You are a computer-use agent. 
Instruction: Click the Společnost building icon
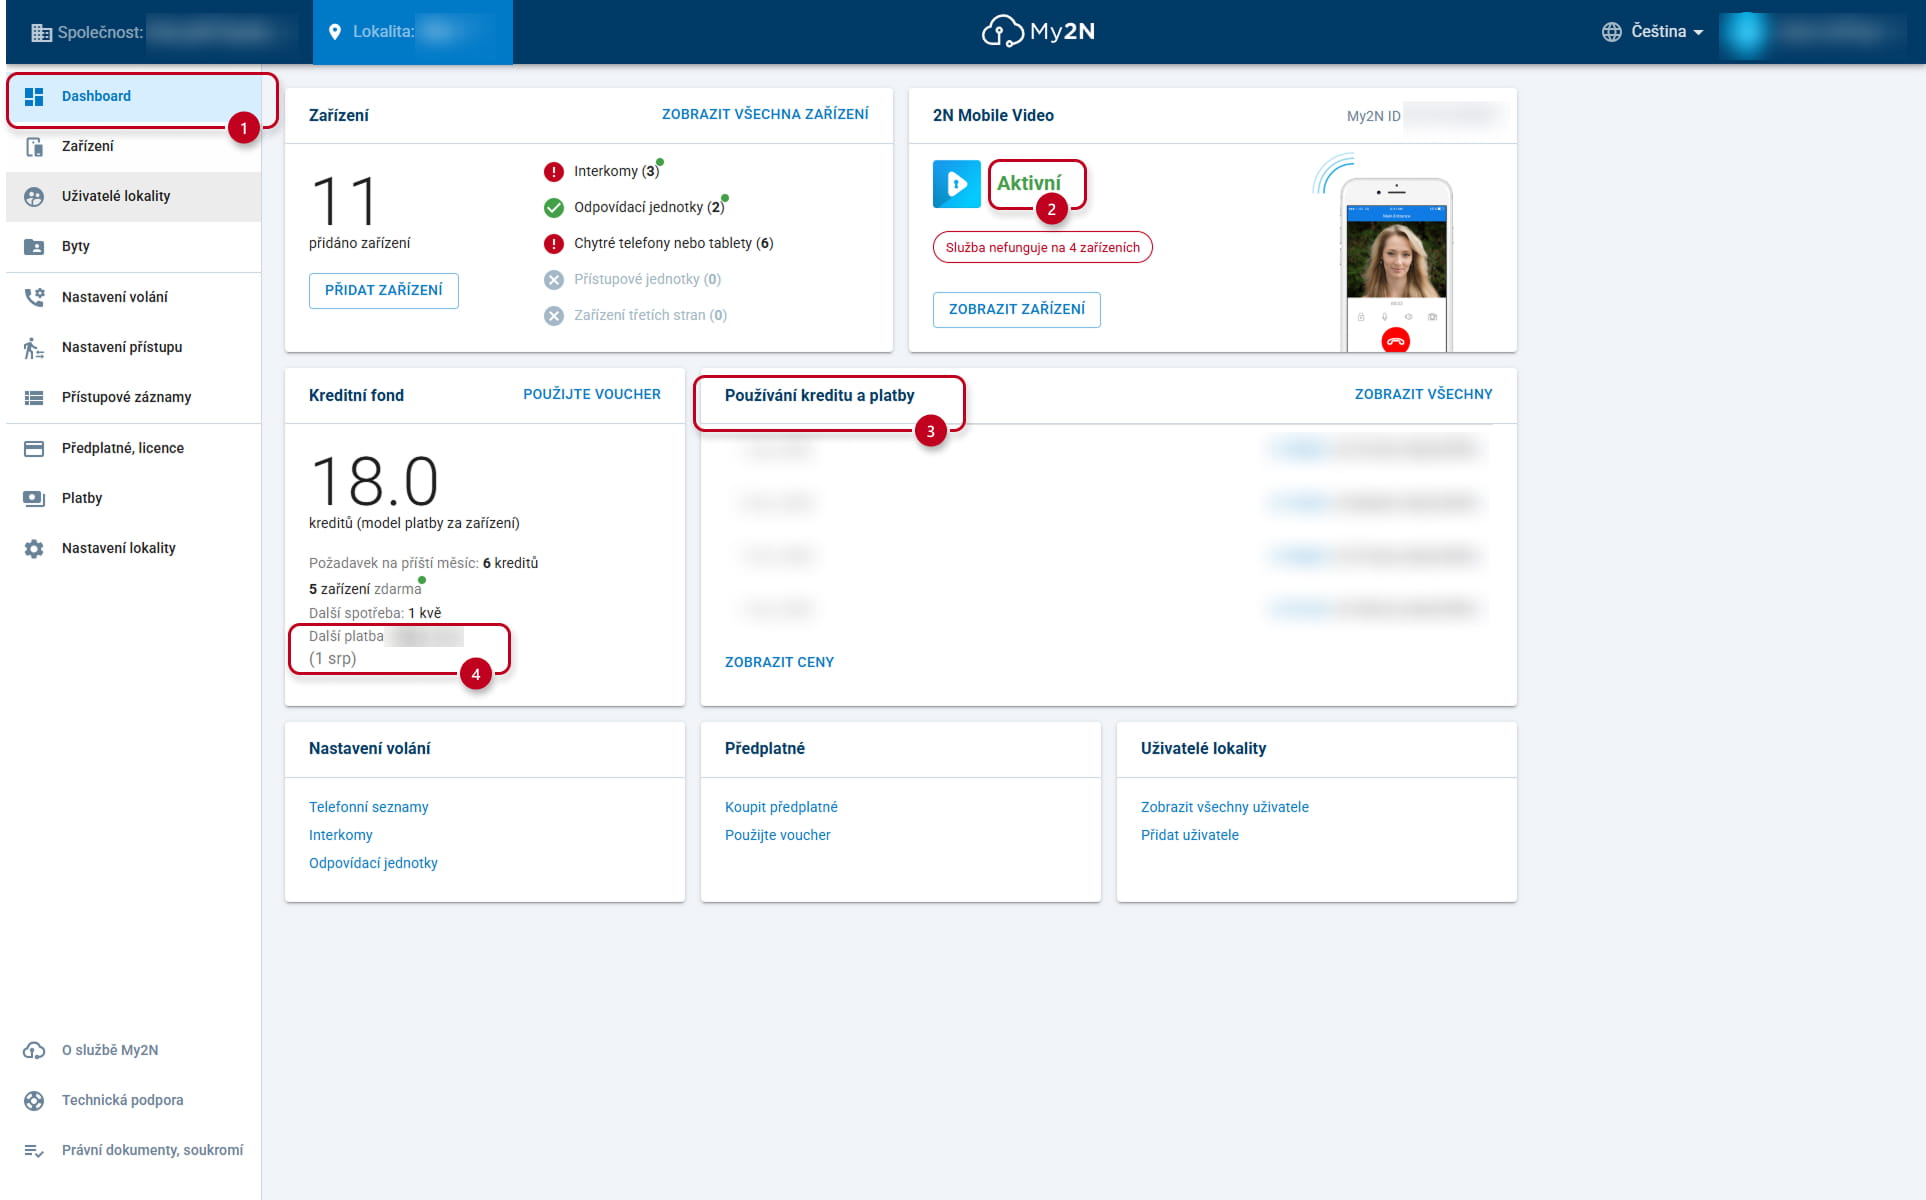(41, 32)
